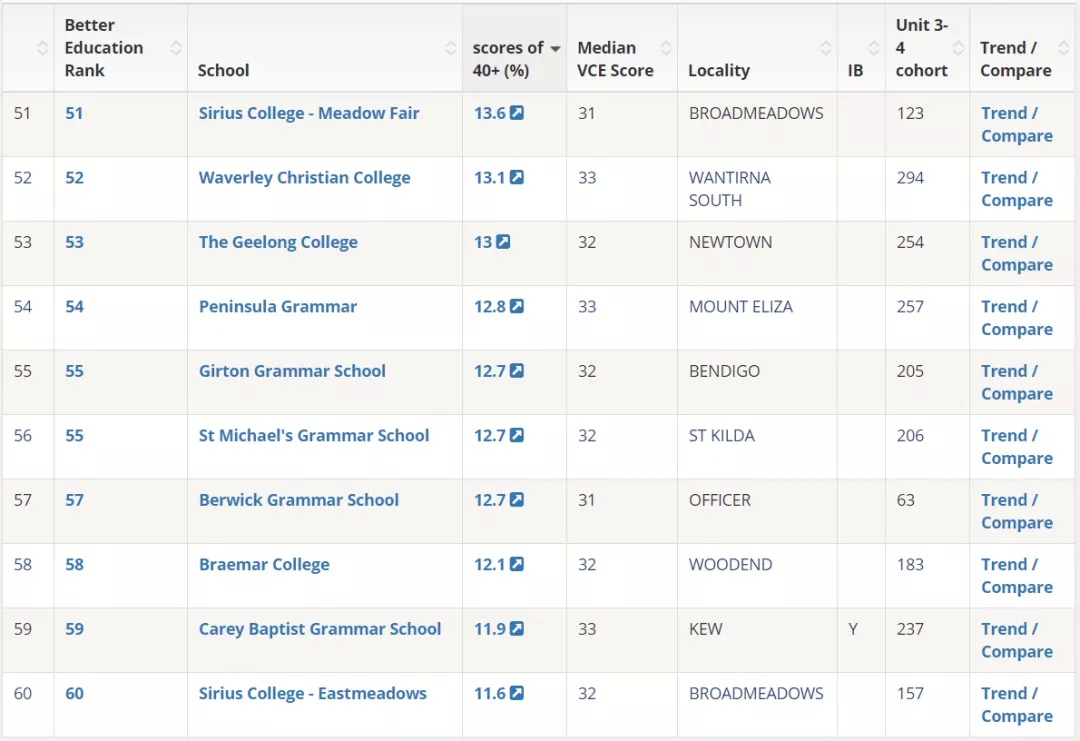The width and height of the screenshot is (1080, 741).
Task: Open the 12.8 score value link
Action: pos(490,306)
